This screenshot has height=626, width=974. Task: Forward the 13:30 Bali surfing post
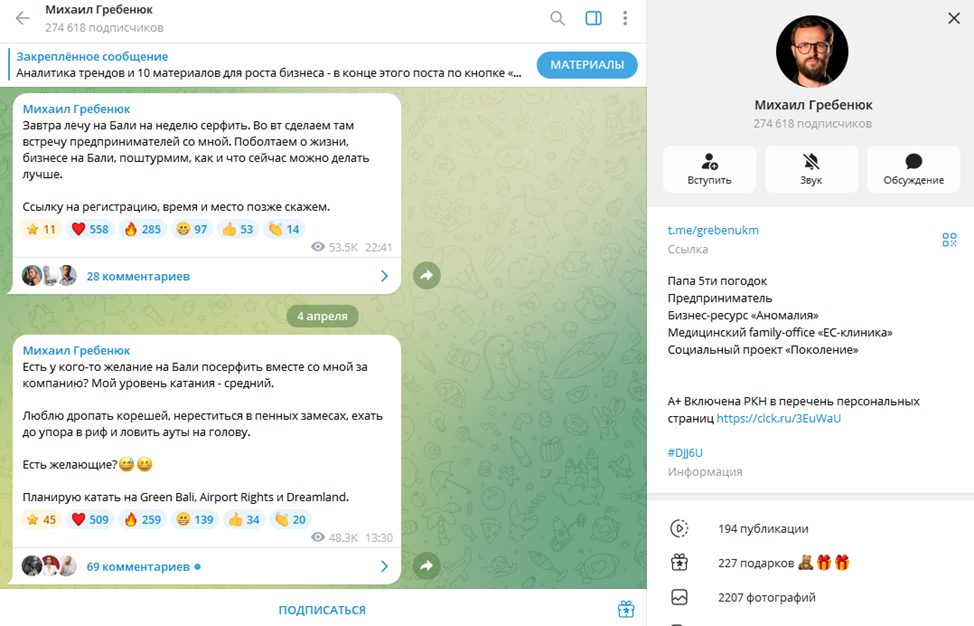(427, 566)
